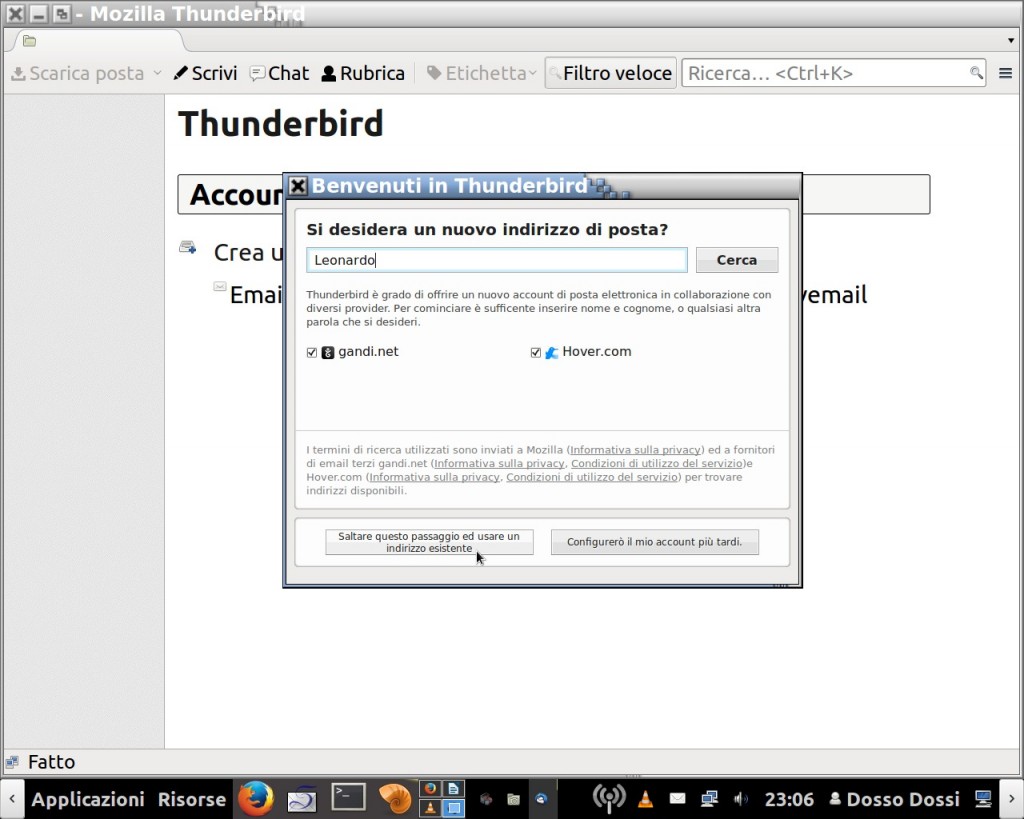Uncheck the gandi.net provider checkbox

click(x=312, y=353)
